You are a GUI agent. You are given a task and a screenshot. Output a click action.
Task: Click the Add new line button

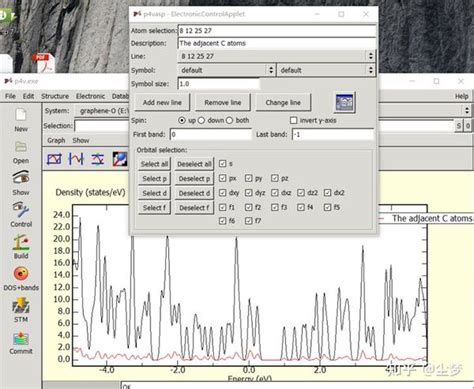162,102
